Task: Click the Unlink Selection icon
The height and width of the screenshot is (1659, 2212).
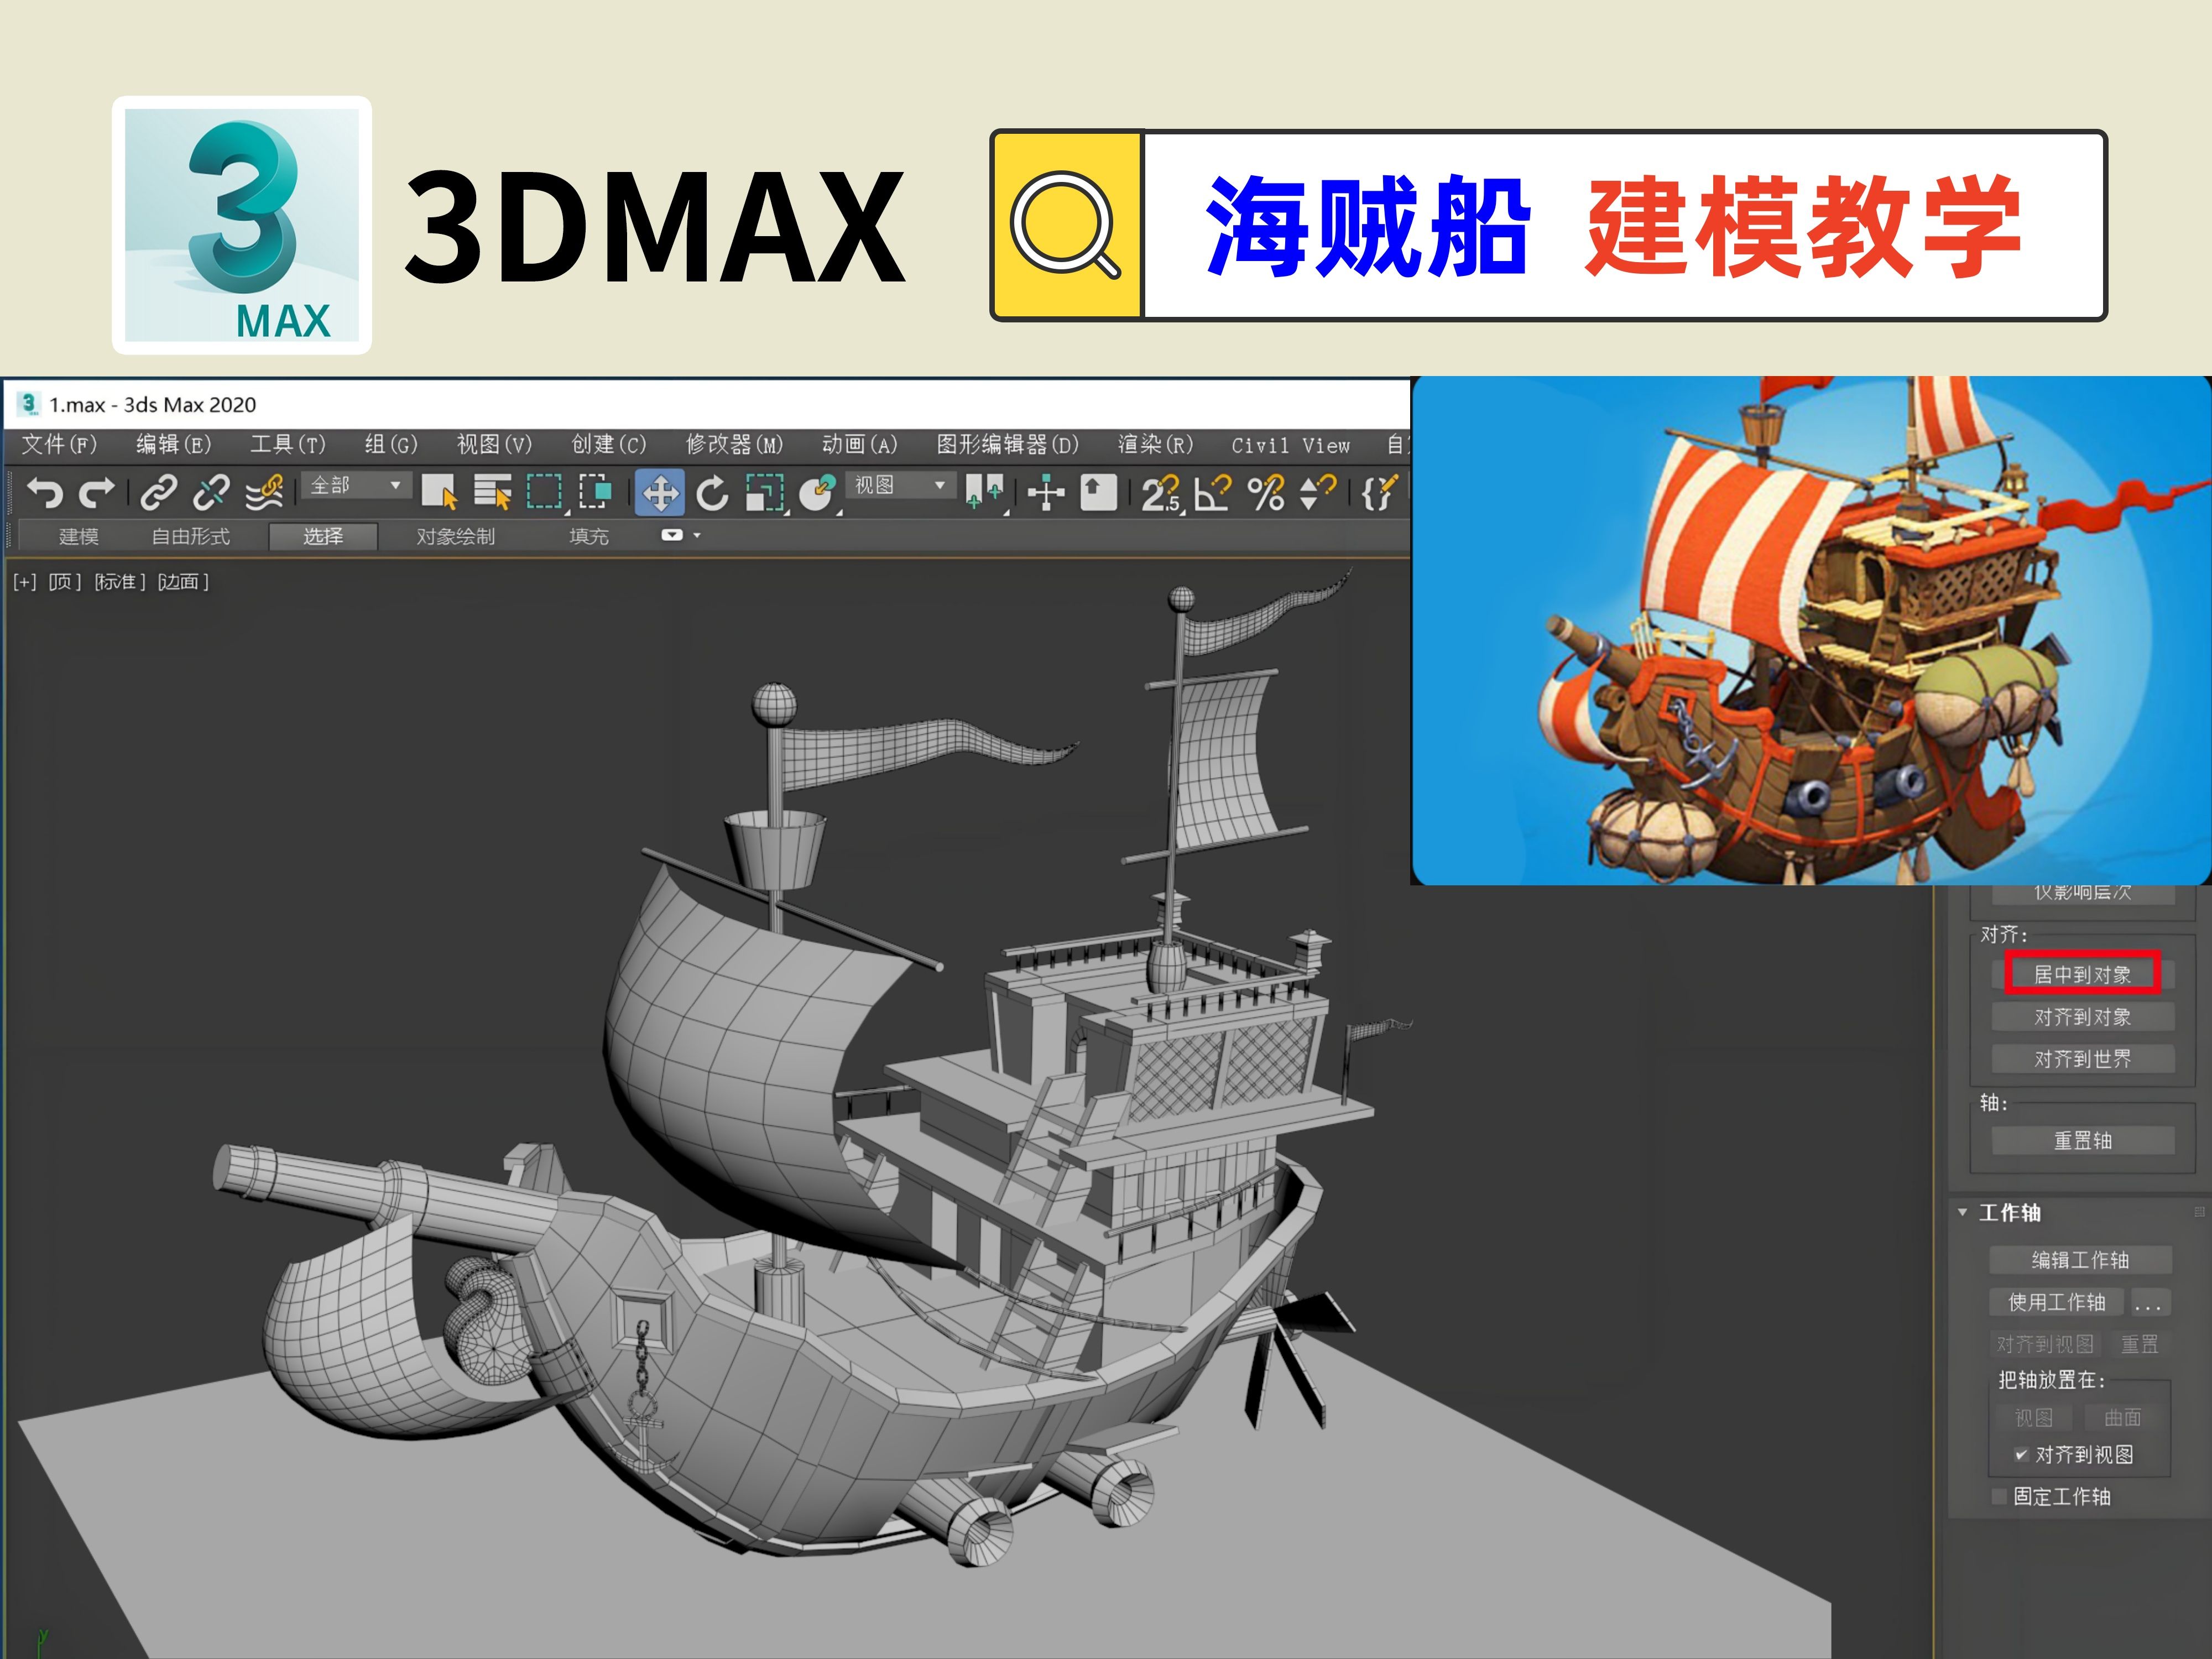Action: click(212, 492)
